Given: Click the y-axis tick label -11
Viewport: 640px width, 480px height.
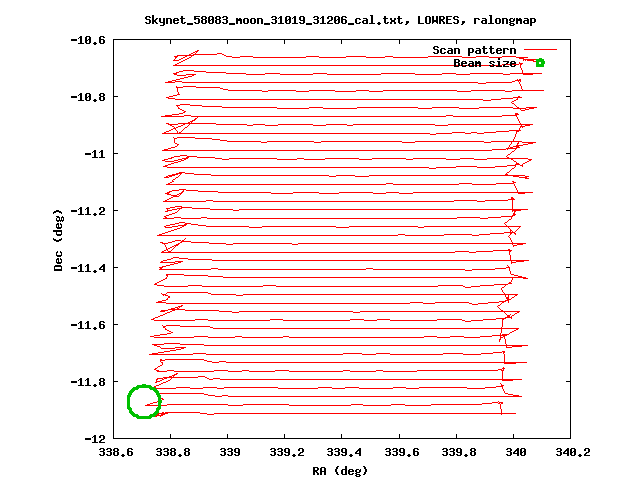Looking at the screenshot, I should (x=95, y=154).
